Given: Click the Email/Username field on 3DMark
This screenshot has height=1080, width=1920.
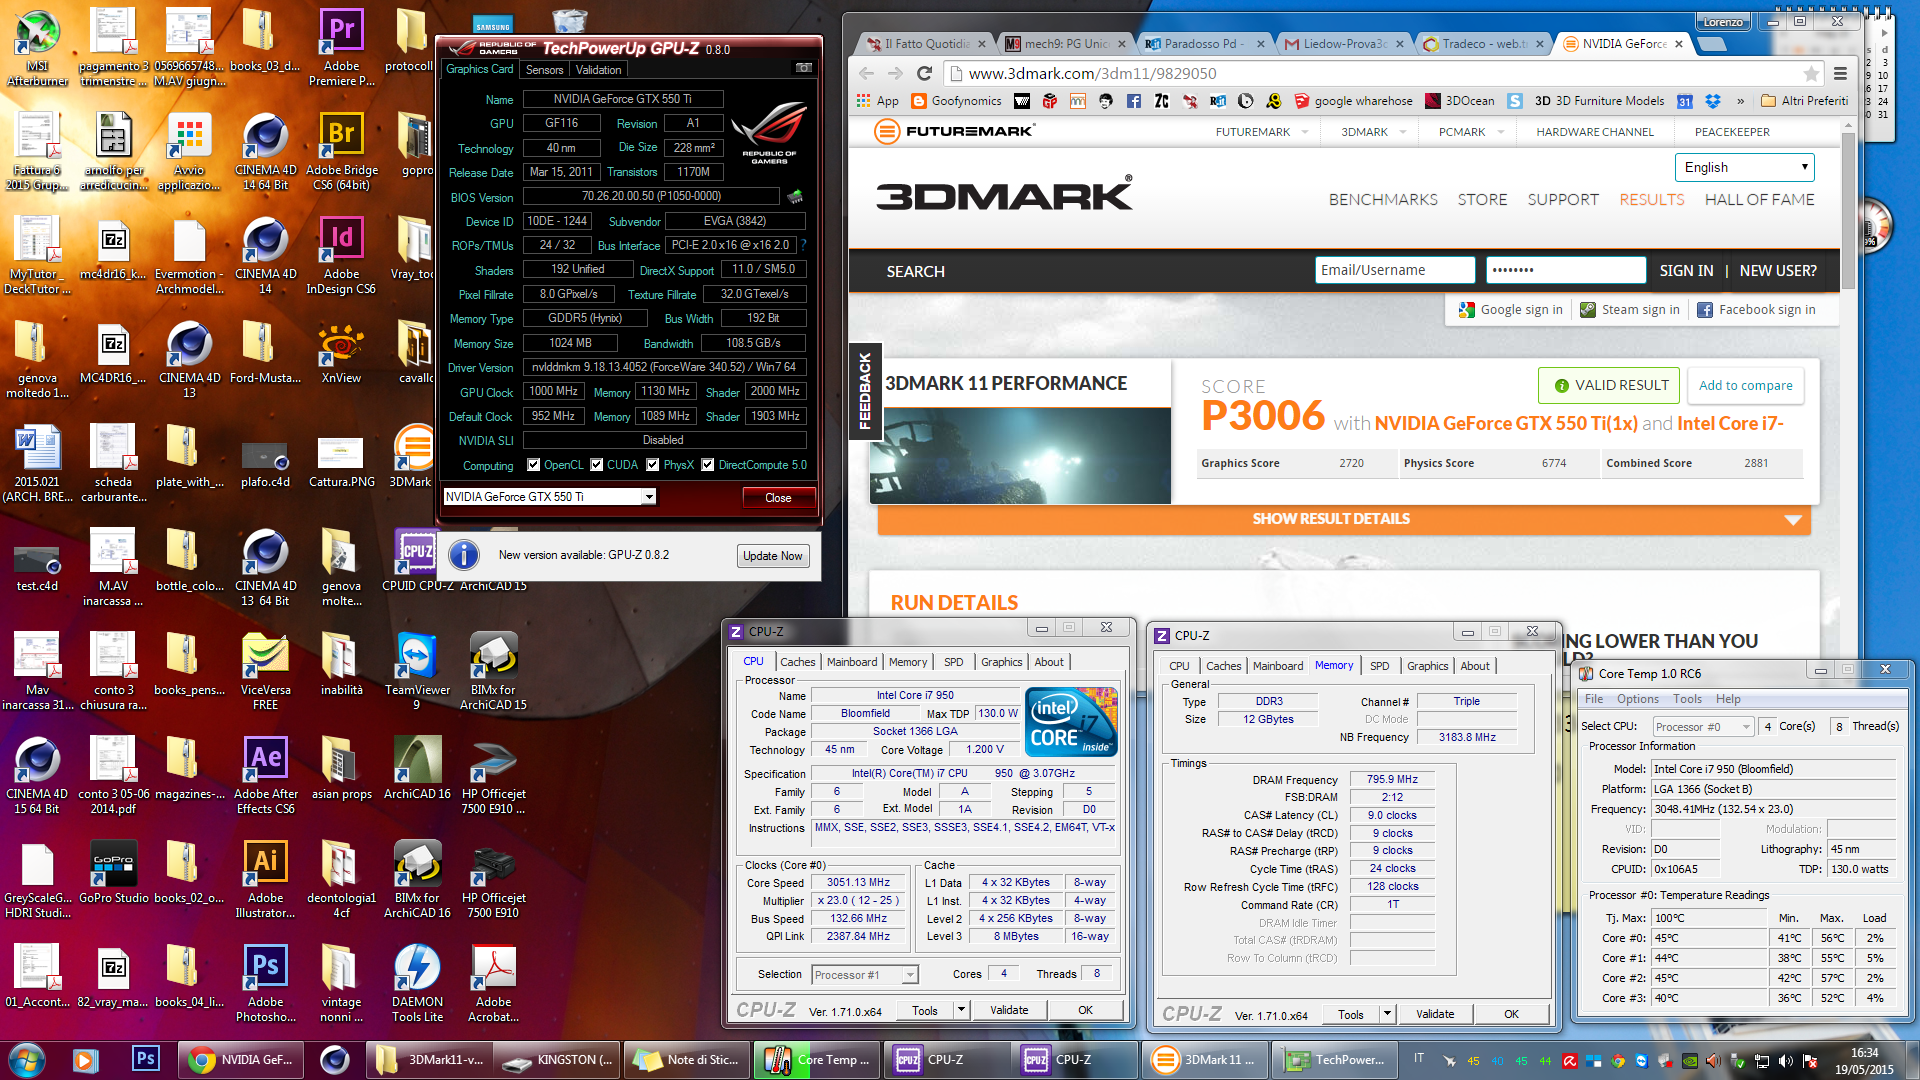Looking at the screenshot, I should coord(1394,270).
